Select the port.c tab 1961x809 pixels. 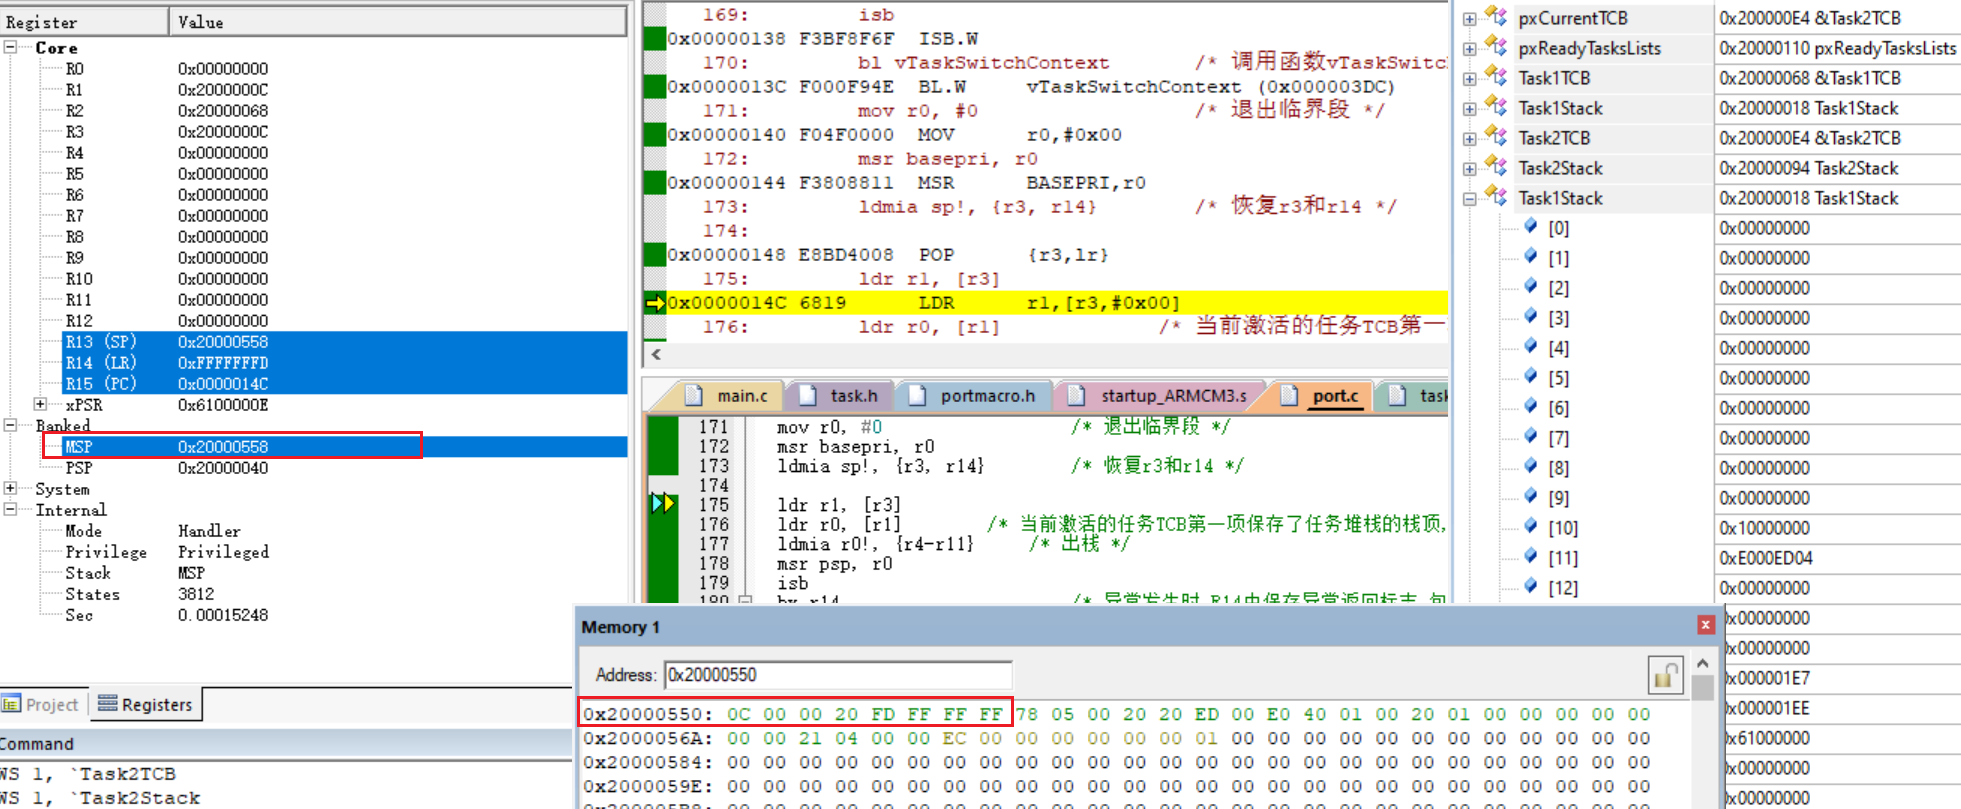pyautogui.click(x=1322, y=396)
